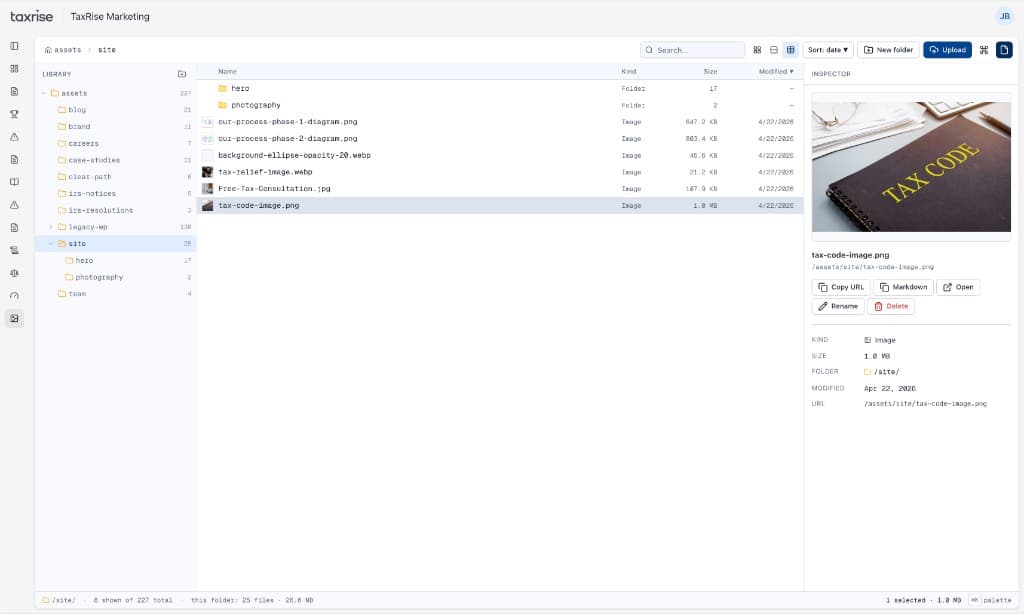Open the open-book icon in left rail
The image size is (1024, 614).
click(14, 182)
